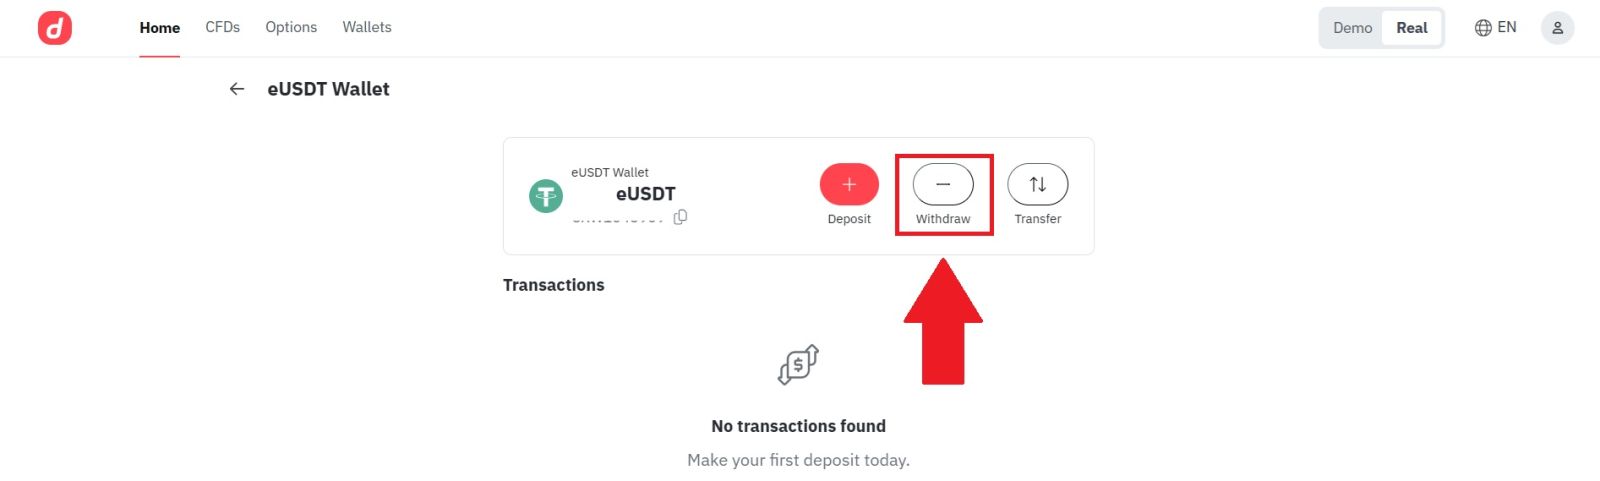Open the user account profile icon
Viewport: 1600px width, 481px height.
(1557, 28)
